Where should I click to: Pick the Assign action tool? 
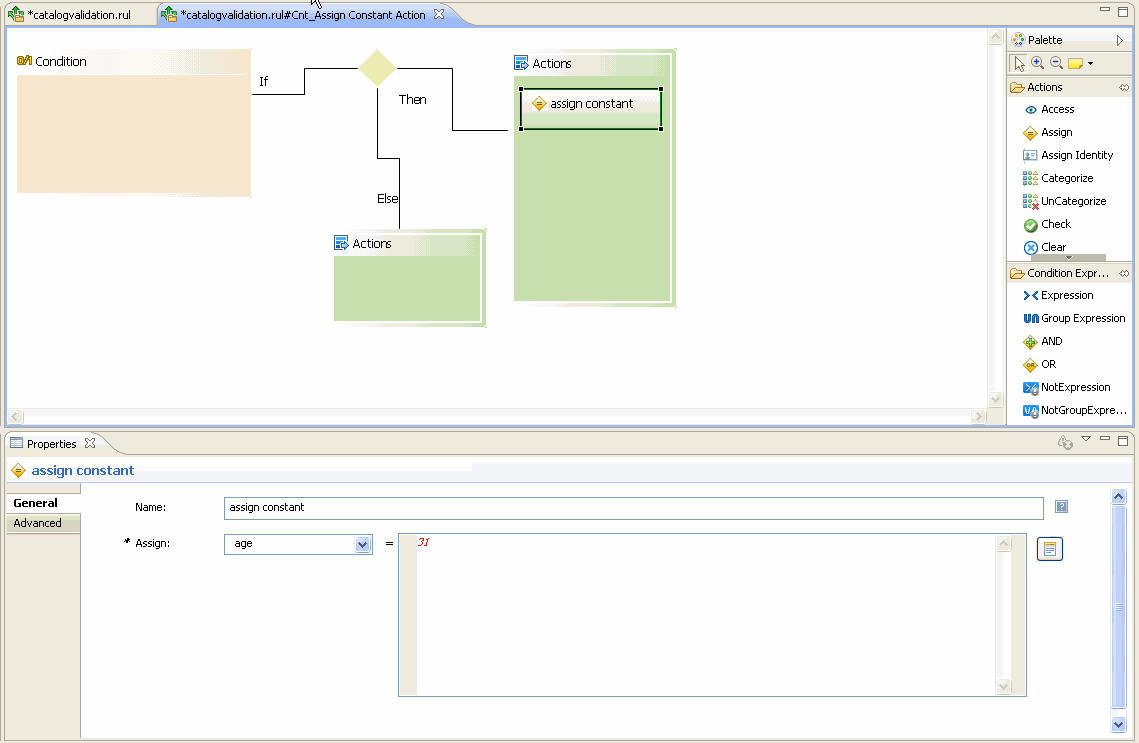pyautogui.click(x=1047, y=132)
